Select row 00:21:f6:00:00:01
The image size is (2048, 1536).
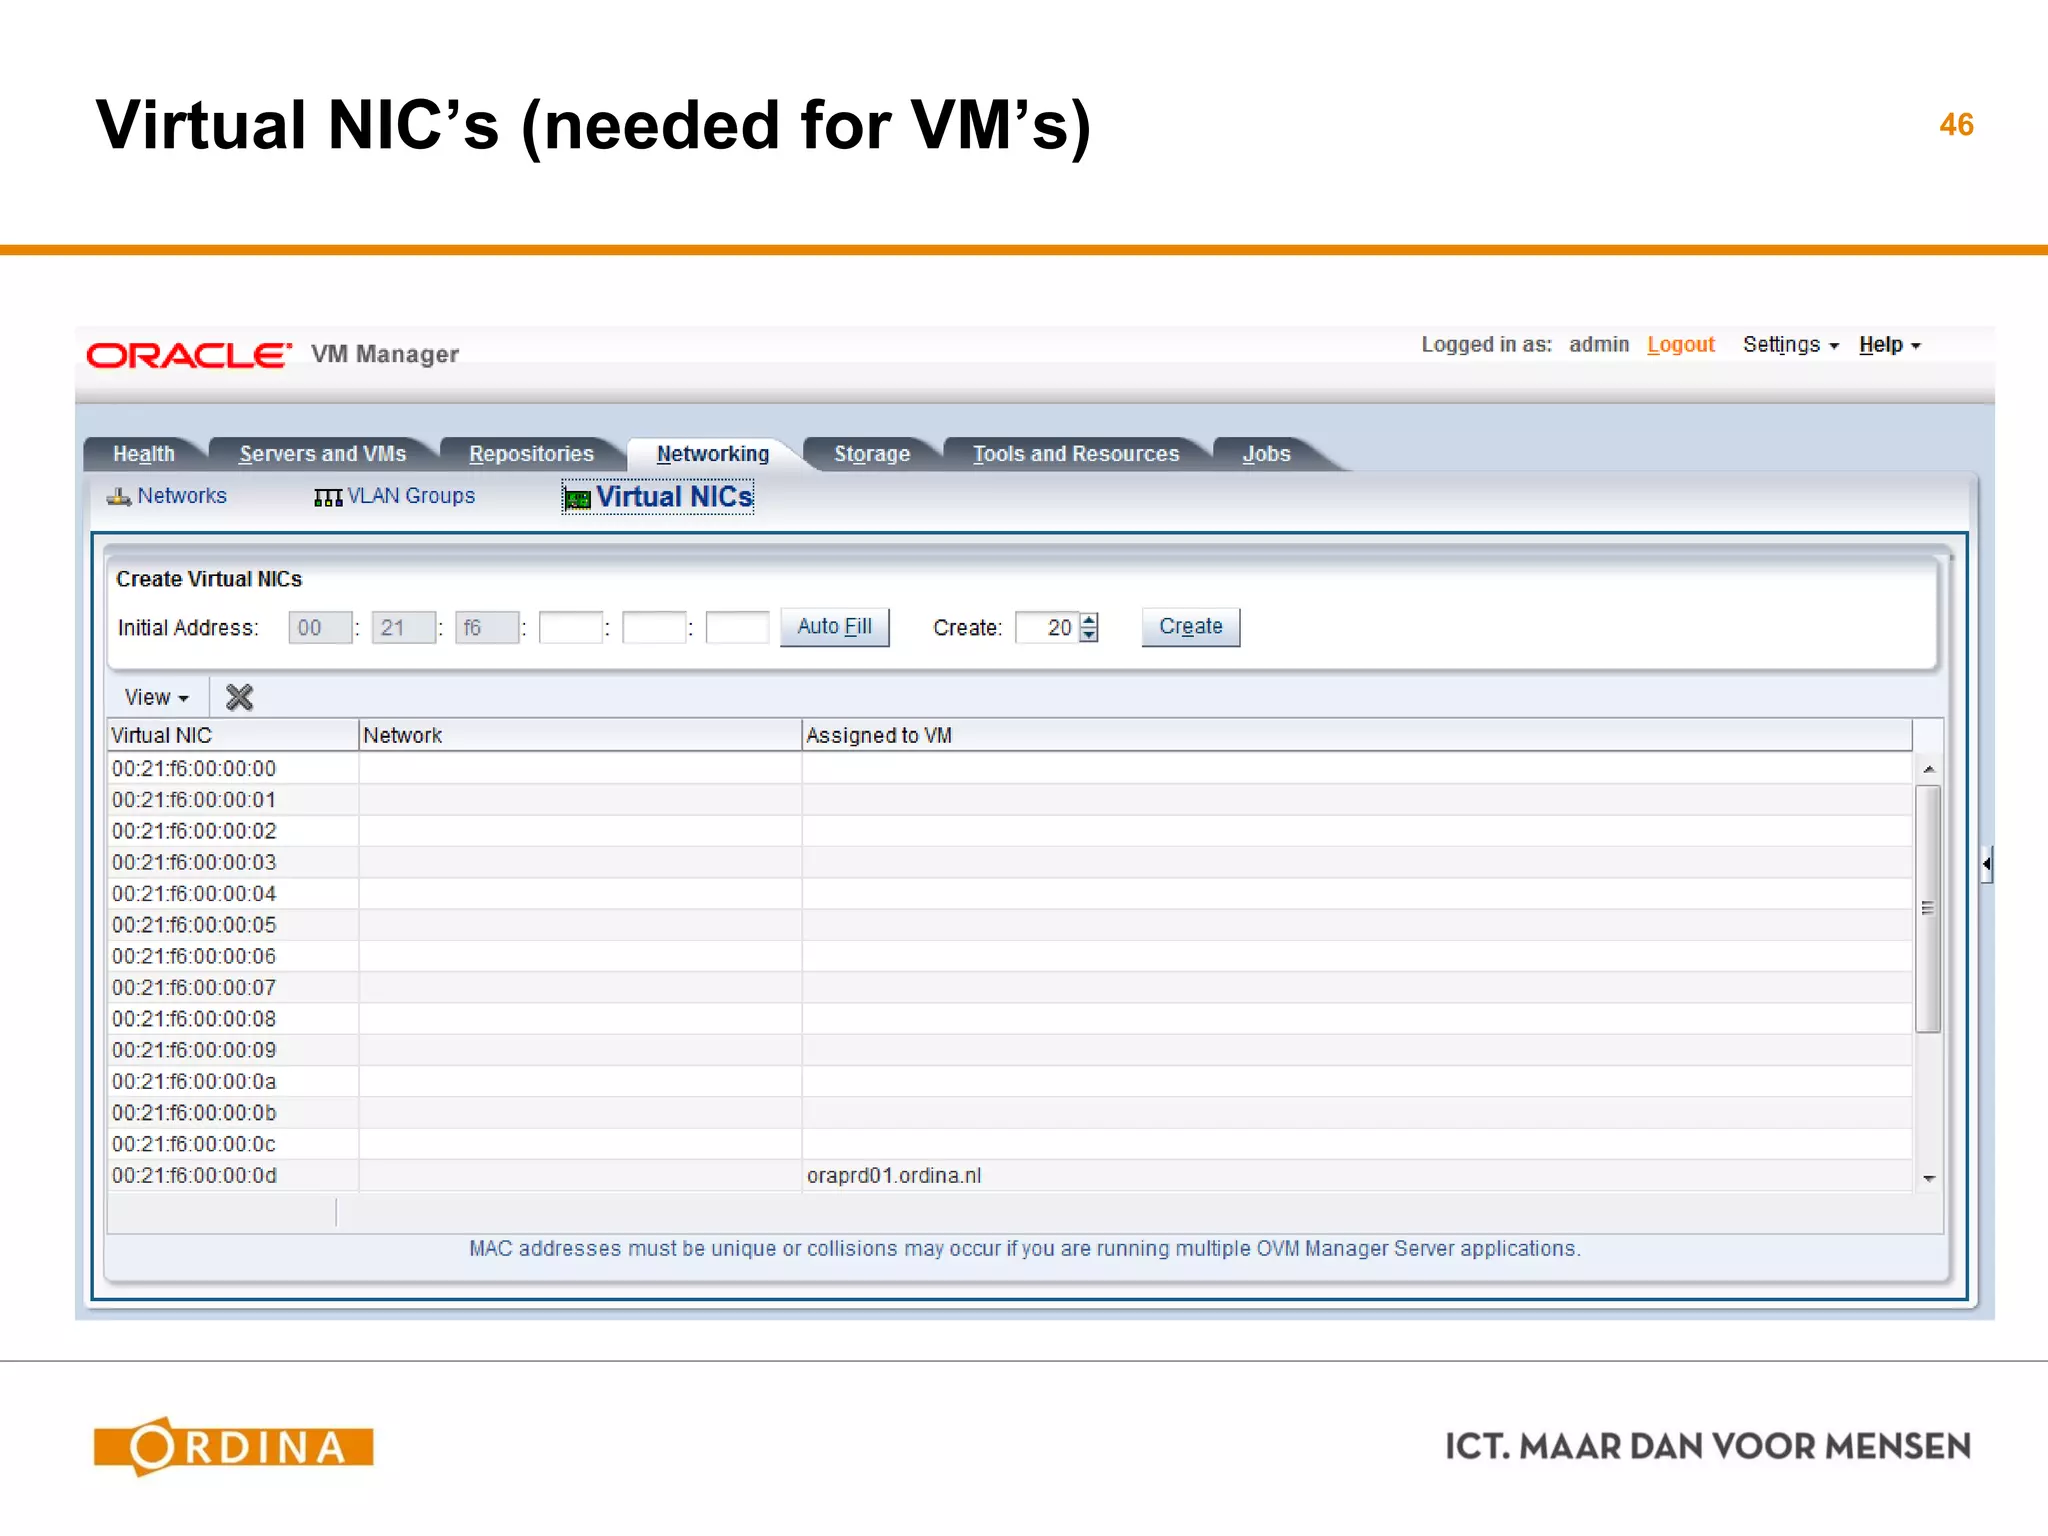coord(1010,800)
